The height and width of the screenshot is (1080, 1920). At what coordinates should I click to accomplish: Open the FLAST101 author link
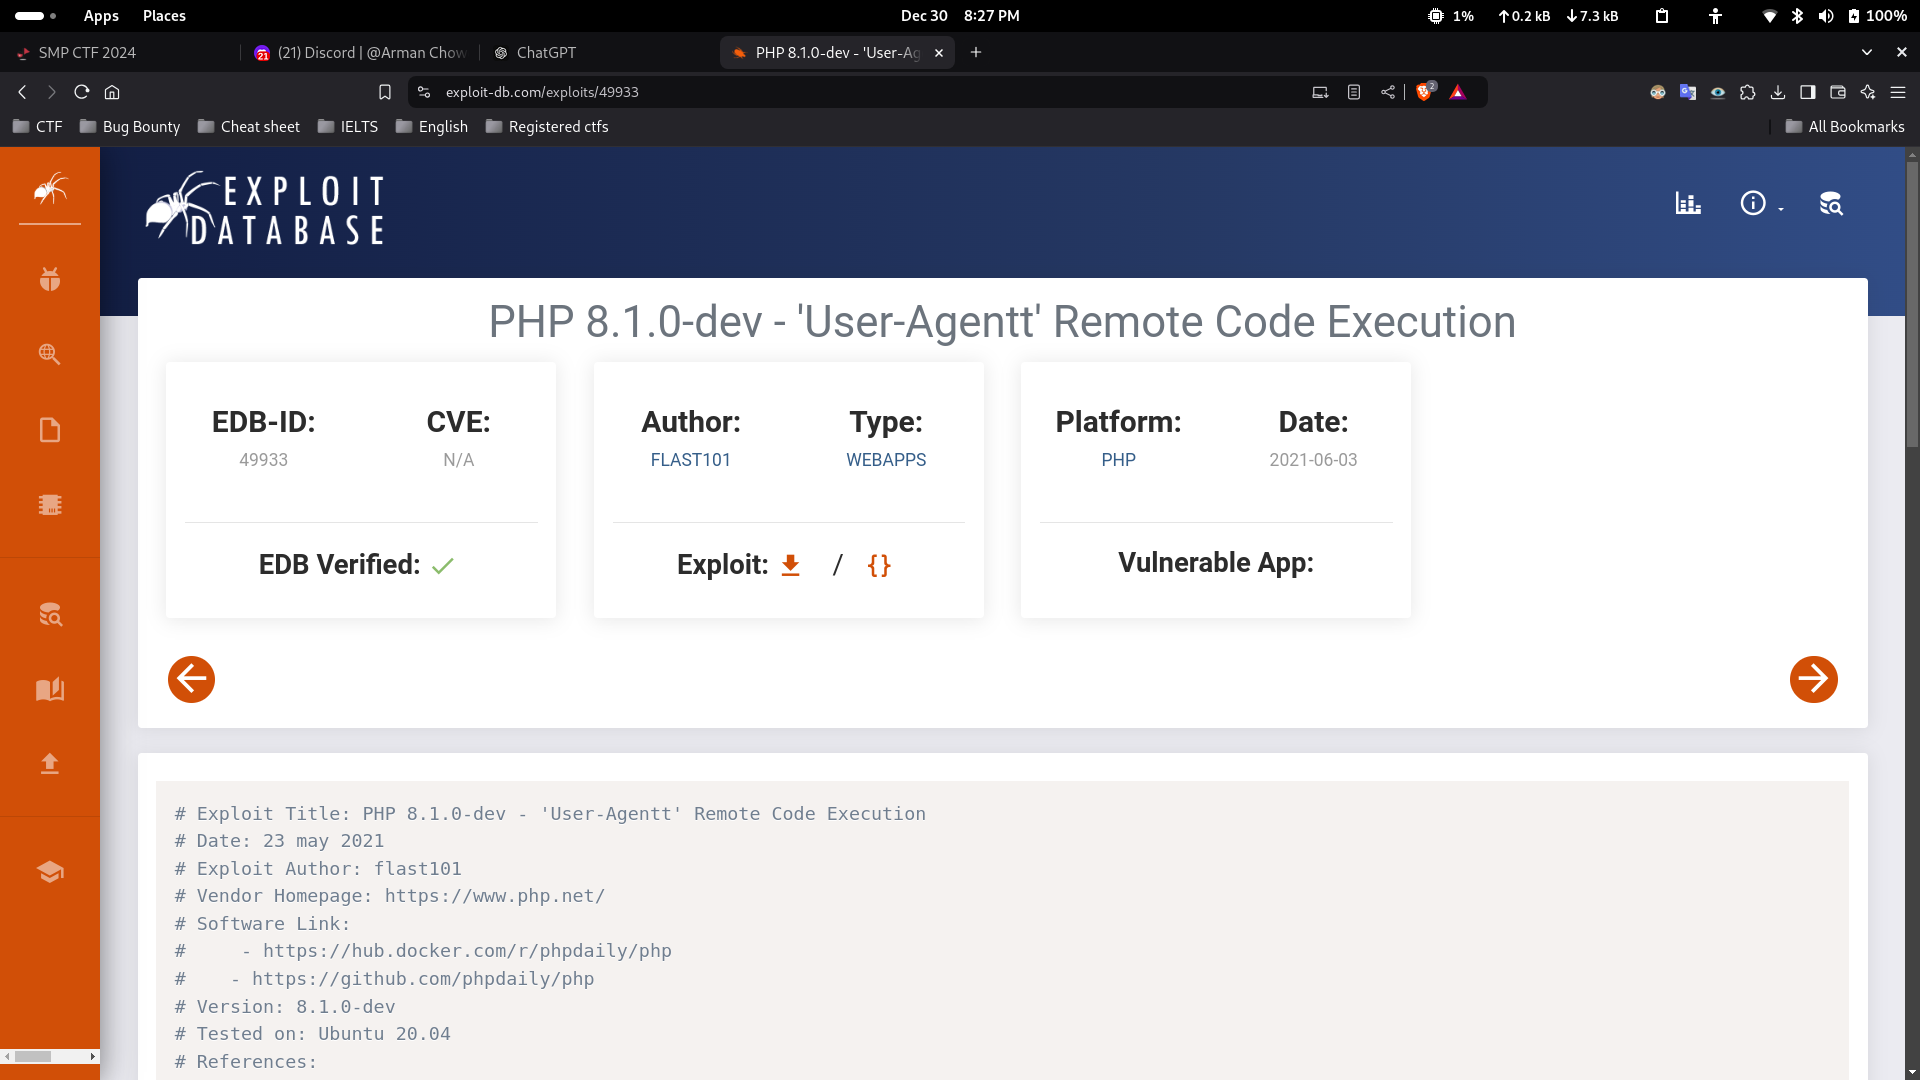pos(690,460)
